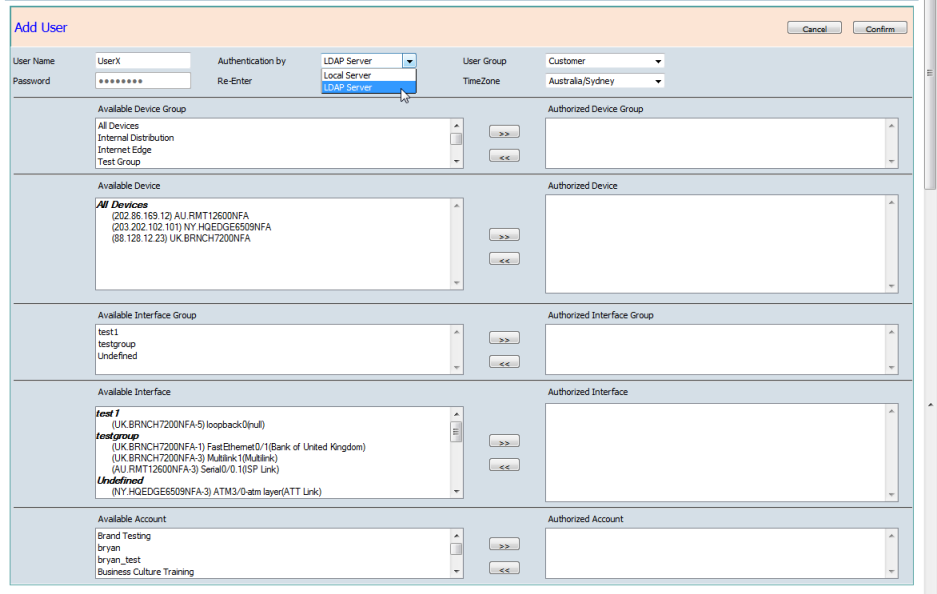
Task: Click up arrow of Available Interface scrollbar
Action: (457, 414)
